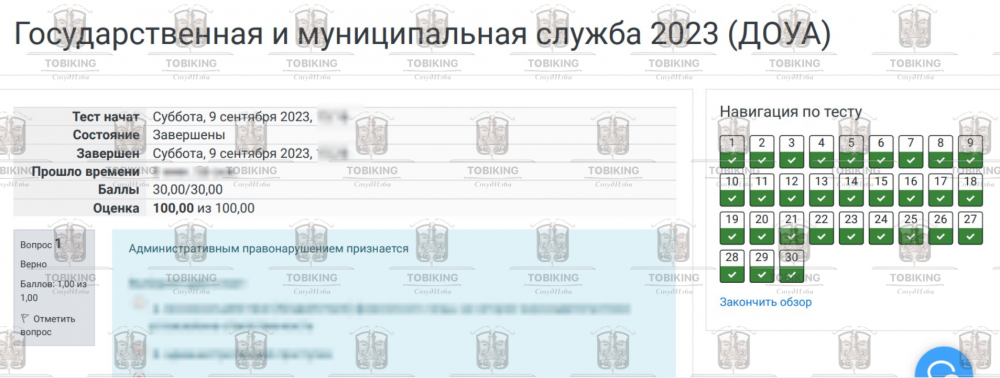Select the first blurred answer radio button
Screen dimensions: 1000x378
point(138,302)
